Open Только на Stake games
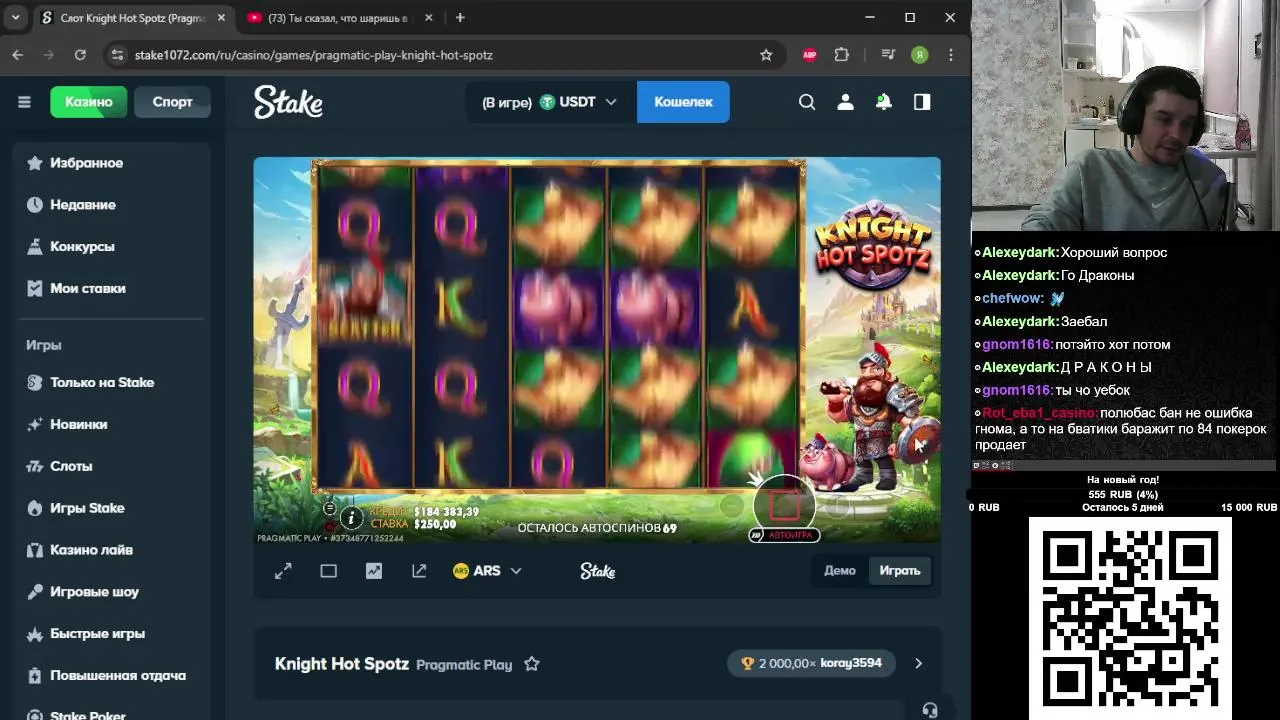 click(112, 383)
